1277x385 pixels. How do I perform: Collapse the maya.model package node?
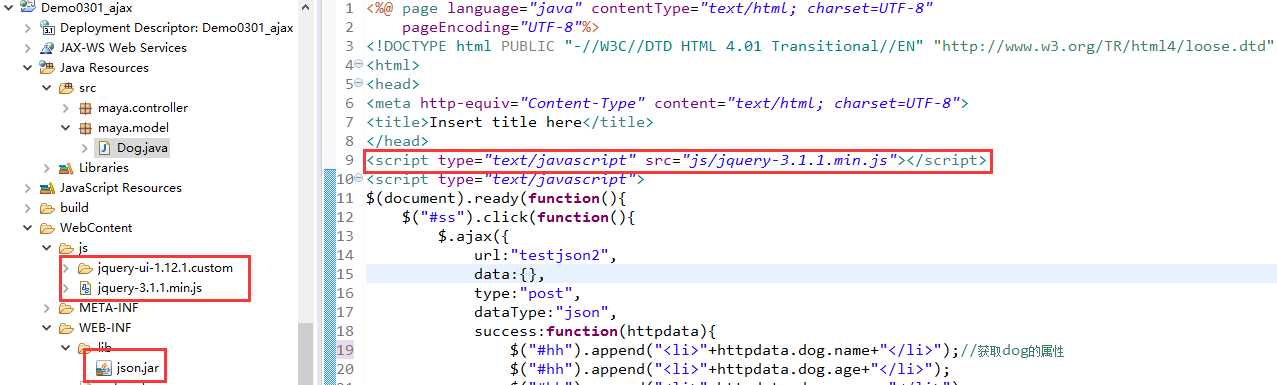[x=66, y=127]
